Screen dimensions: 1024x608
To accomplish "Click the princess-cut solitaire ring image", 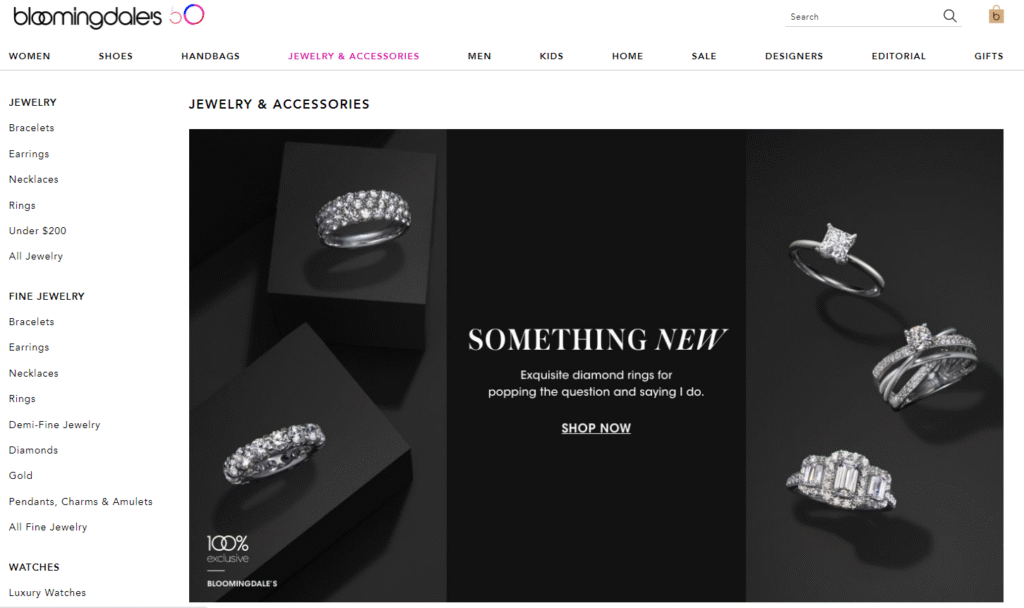I will tap(836, 260).
